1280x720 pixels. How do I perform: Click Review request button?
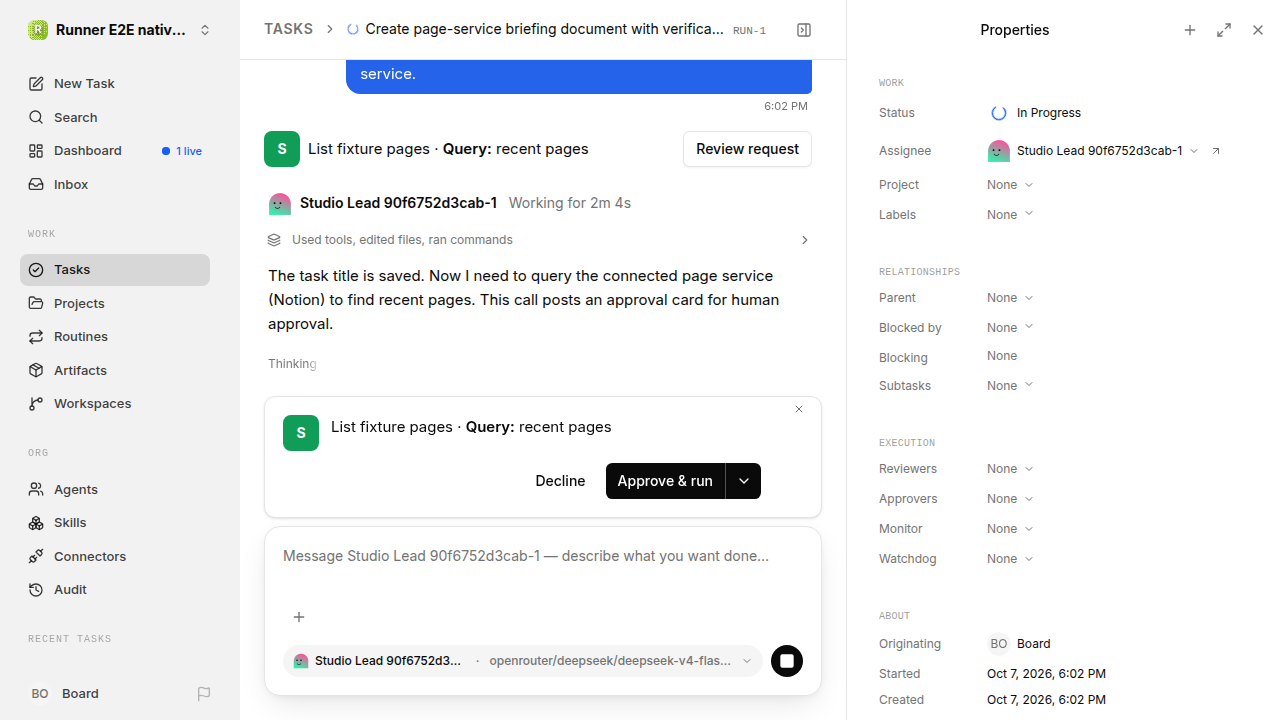(x=747, y=149)
